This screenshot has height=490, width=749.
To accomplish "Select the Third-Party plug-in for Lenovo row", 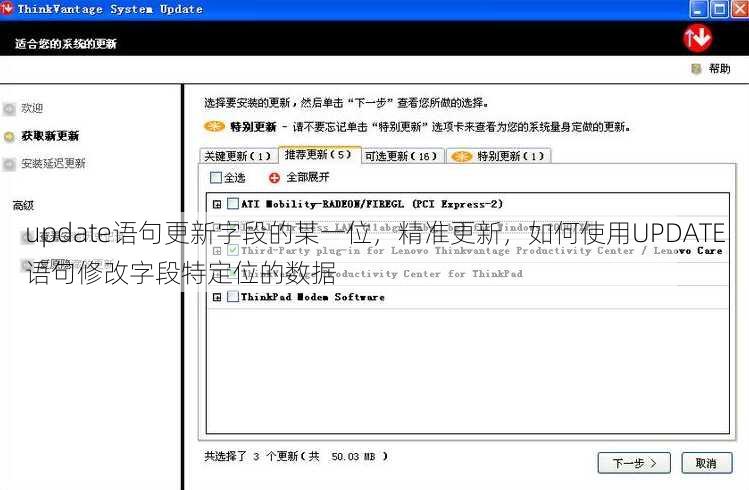I will click(x=468, y=250).
